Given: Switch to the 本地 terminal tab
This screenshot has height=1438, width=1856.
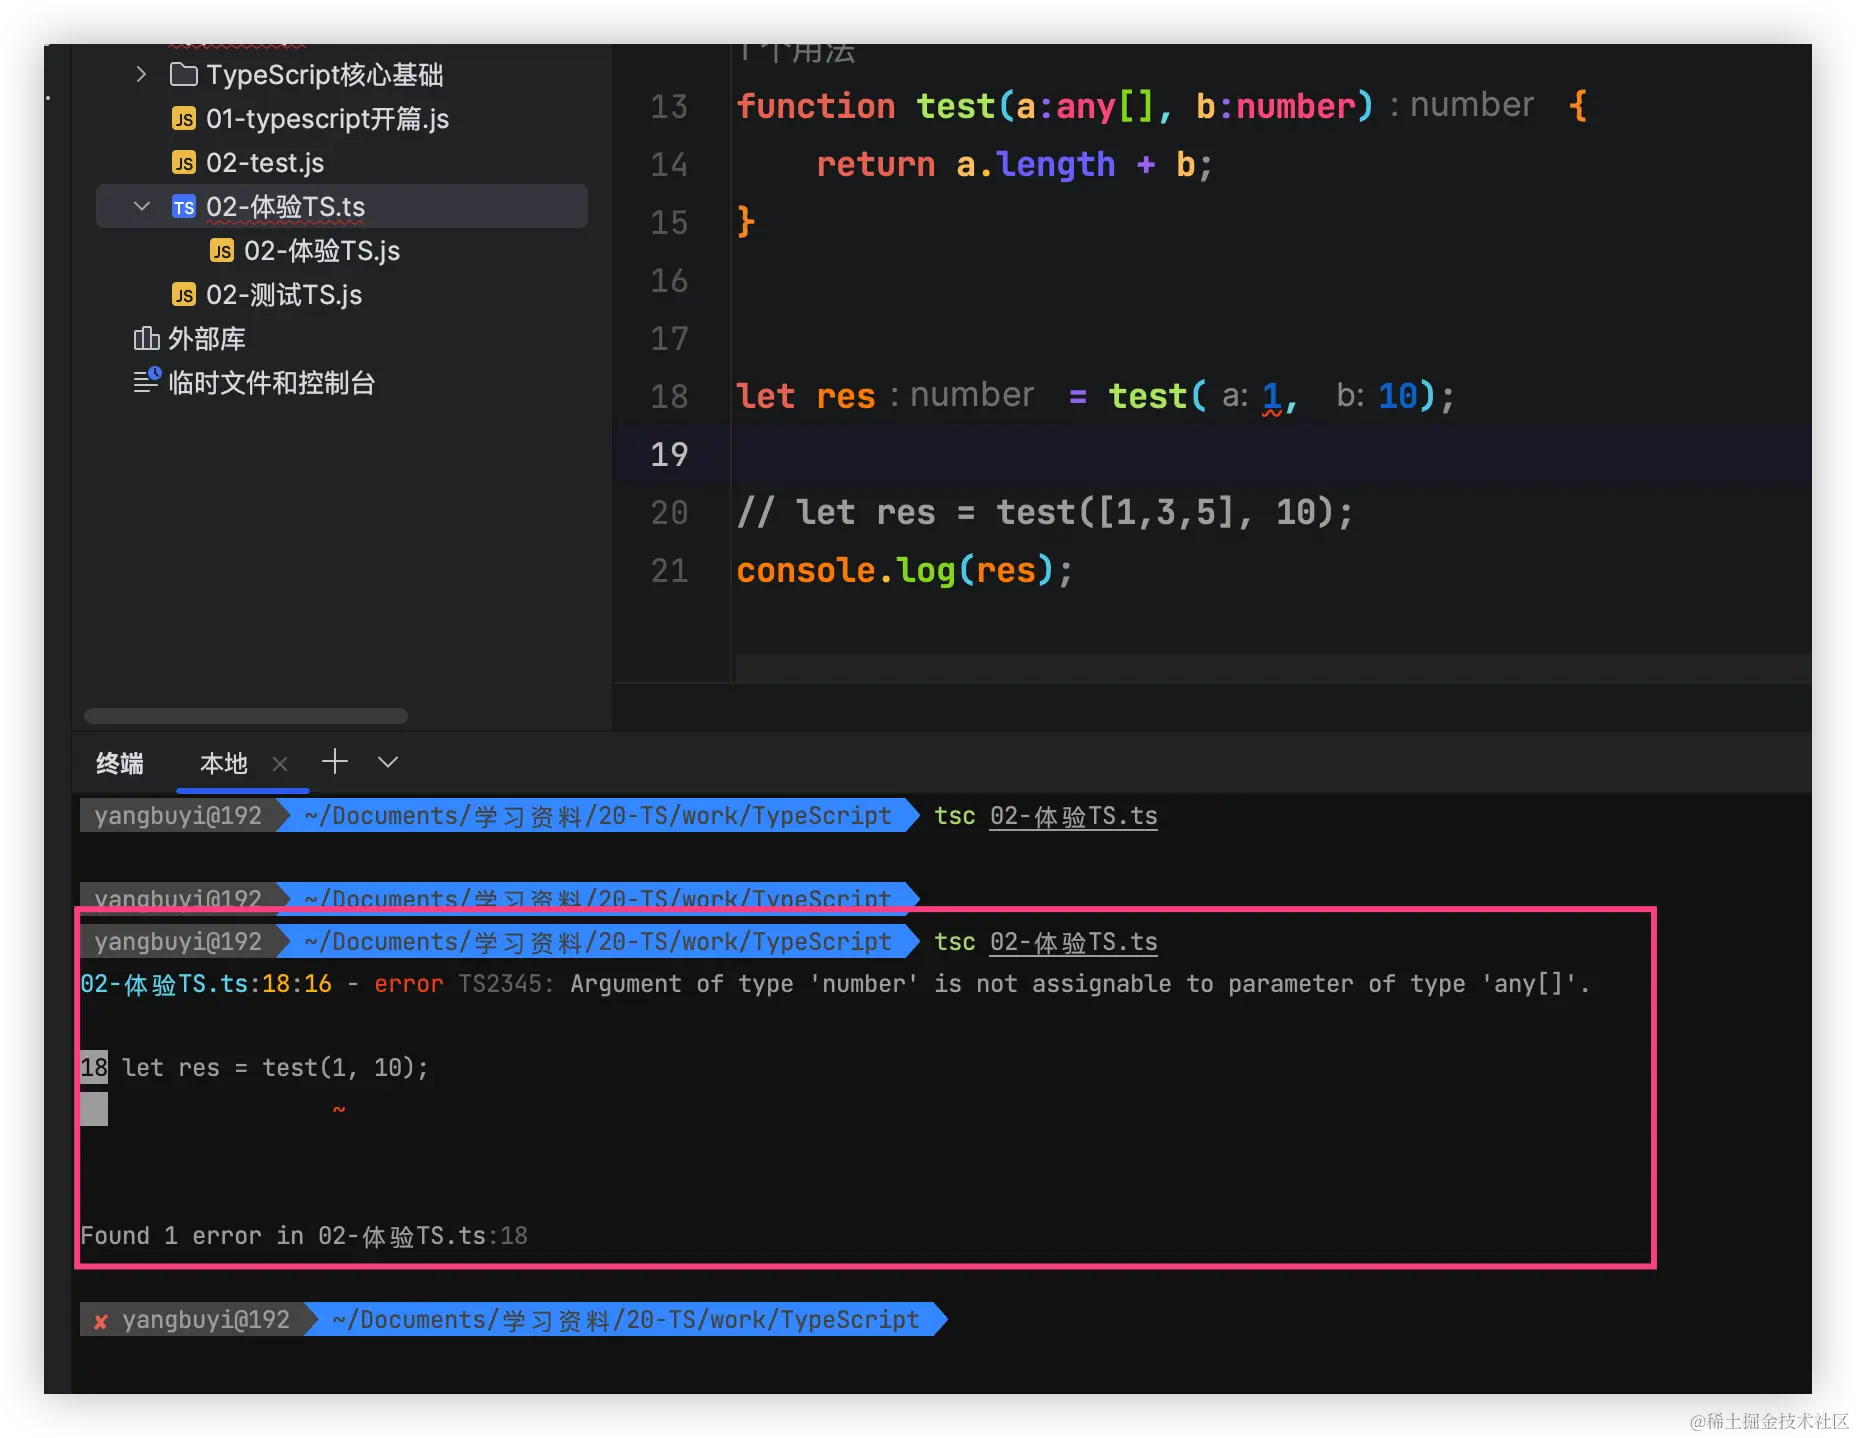Looking at the screenshot, I should tap(224, 764).
